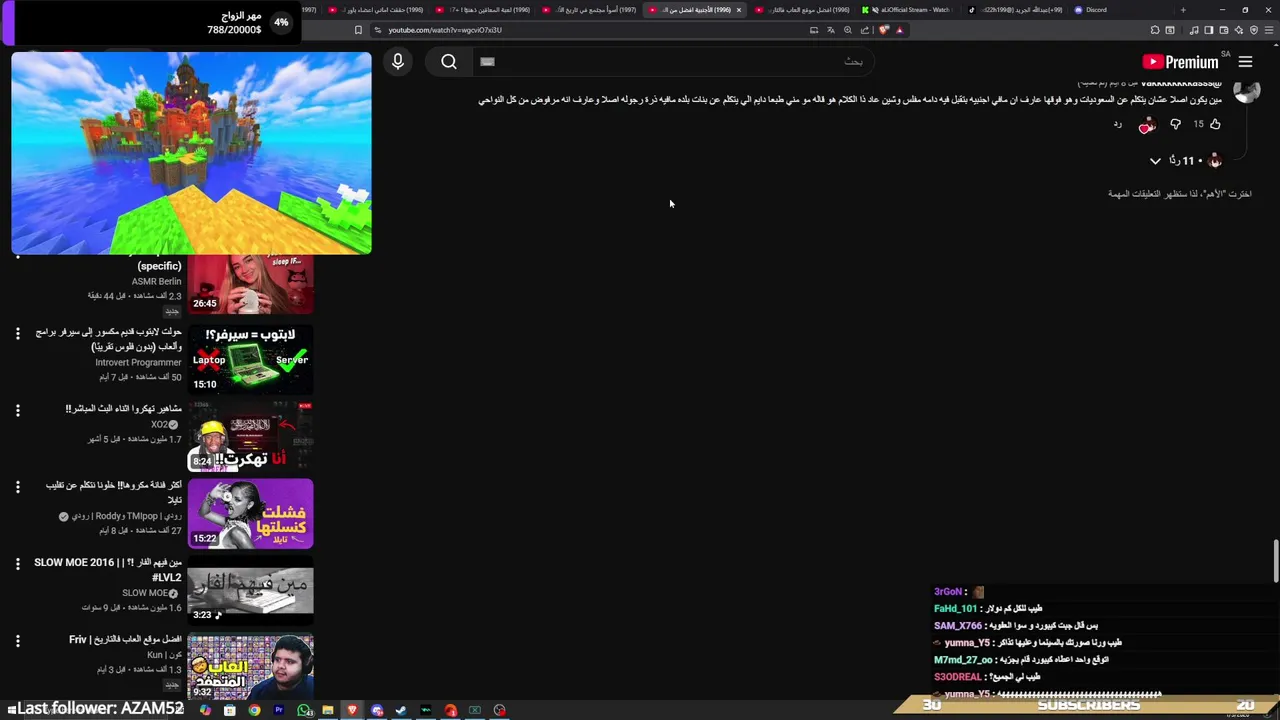Viewport: 1280px width, 720px height.
Task: Click the Minecraft stream overlay video
Action: tap(191, 153)
